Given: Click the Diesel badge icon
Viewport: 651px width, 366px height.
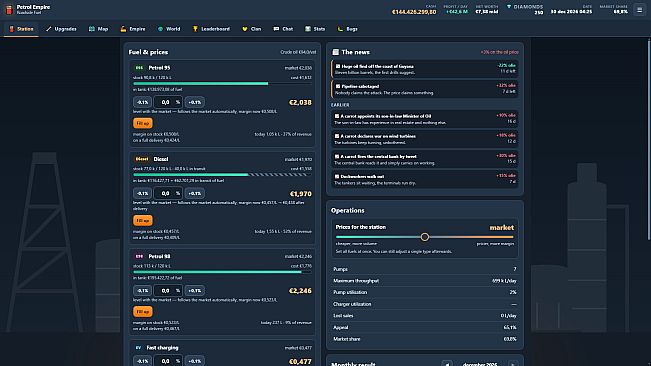Looking at the screenshot, I should 142,159.
